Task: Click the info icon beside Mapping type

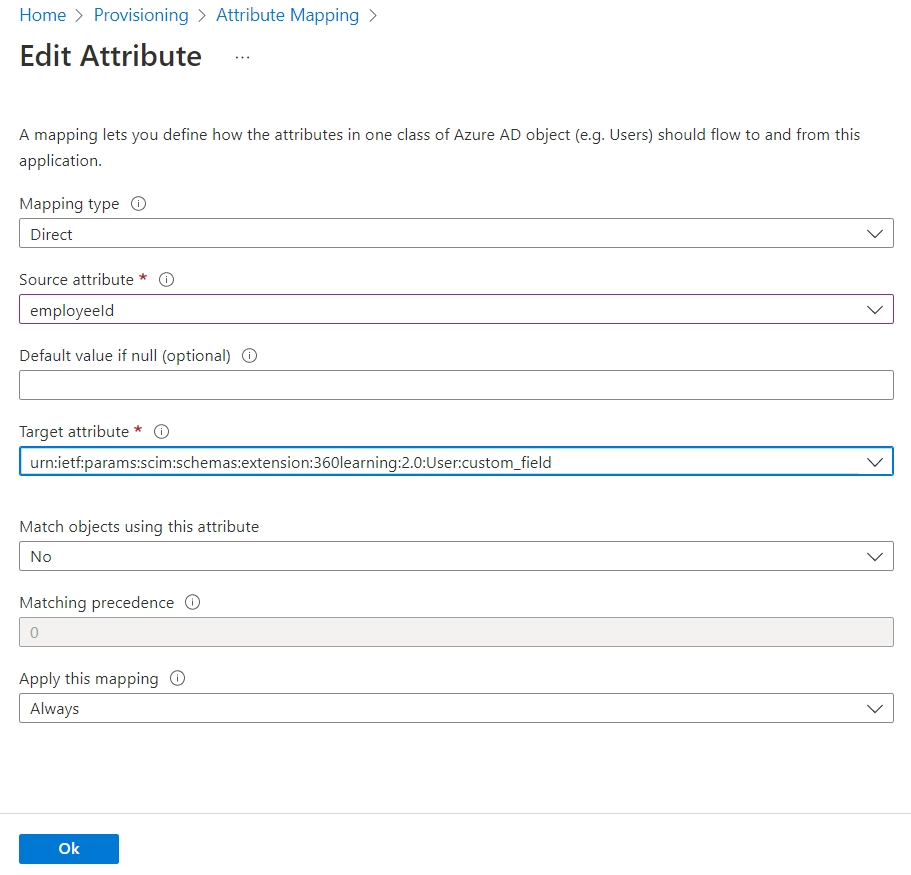Action: [138, 203]
